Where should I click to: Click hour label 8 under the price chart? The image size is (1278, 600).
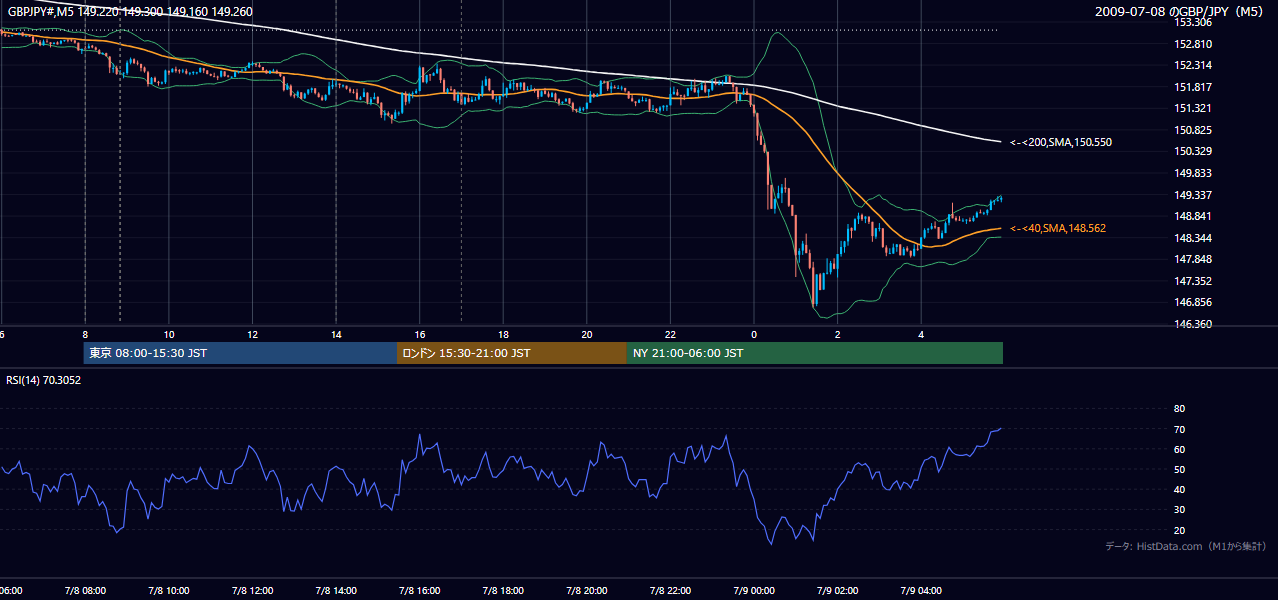pyautogui.click(x=85, y=335)
